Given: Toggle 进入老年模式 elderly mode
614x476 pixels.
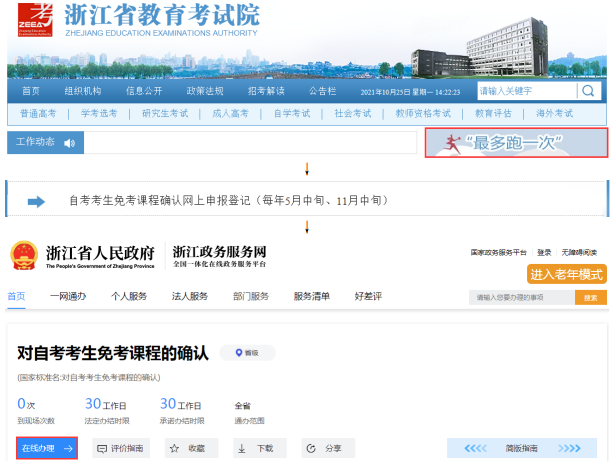Looking at the screenshot, I should [x=567, y=274].
